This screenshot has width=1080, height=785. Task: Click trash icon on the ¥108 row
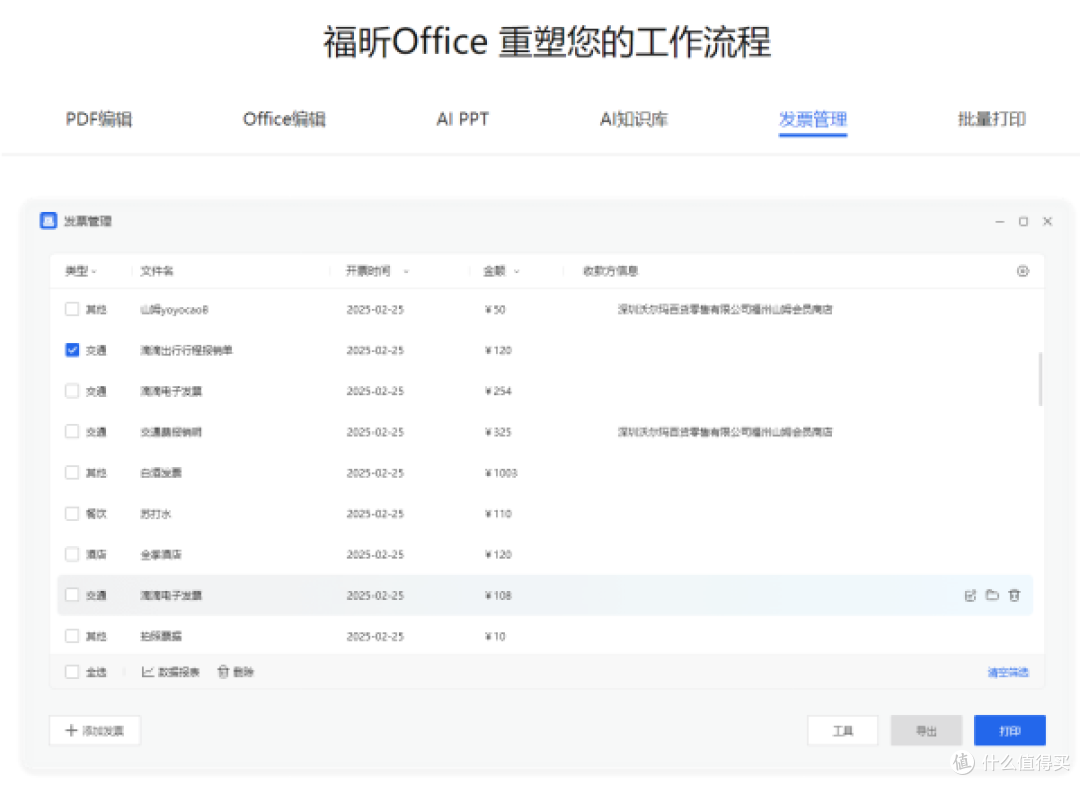pos(1015,595)
